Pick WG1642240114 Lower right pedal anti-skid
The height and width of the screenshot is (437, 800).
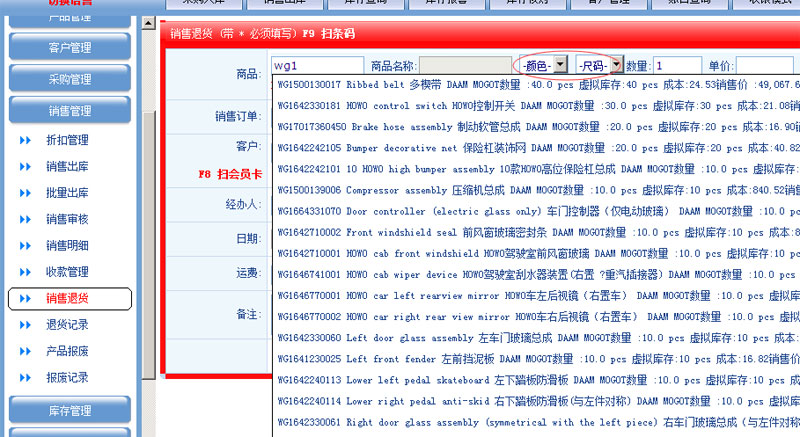pos(536,401)
